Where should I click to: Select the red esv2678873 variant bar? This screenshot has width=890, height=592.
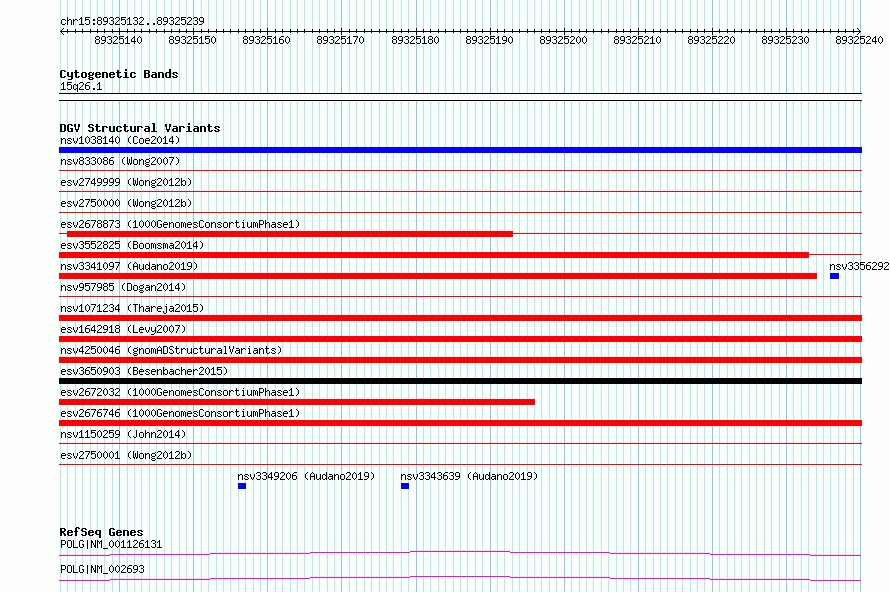290,234
